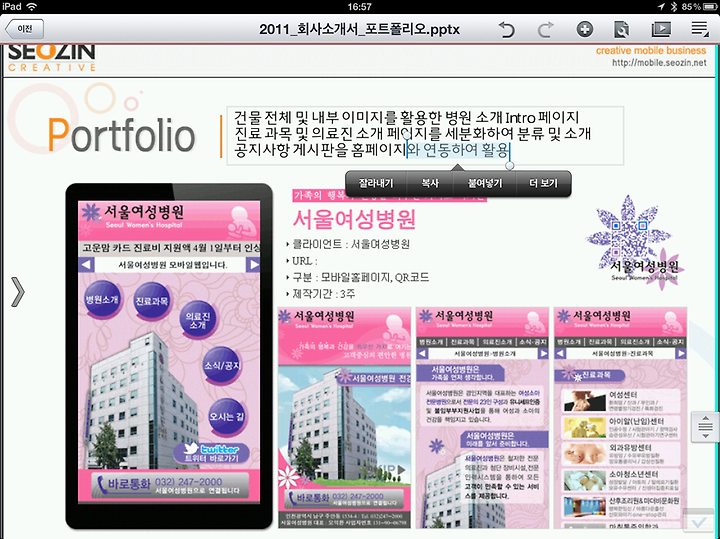Image resolution: width=720 pixels, height=539 pixels.
Task: Tap the plus insert icon
Action: (585, 29)
